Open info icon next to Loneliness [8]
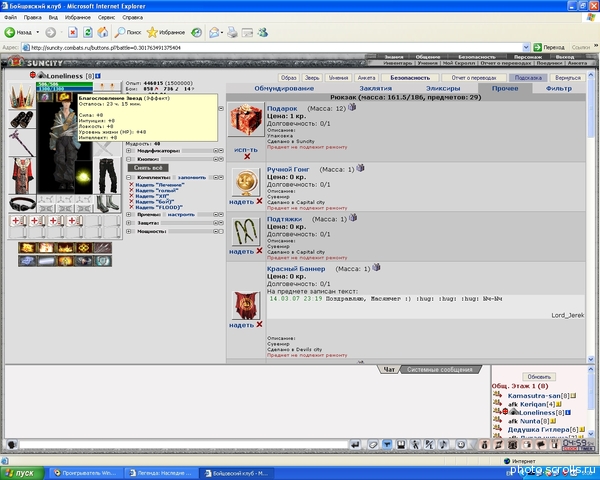This screenshot has width=600, height=480. 98,76
